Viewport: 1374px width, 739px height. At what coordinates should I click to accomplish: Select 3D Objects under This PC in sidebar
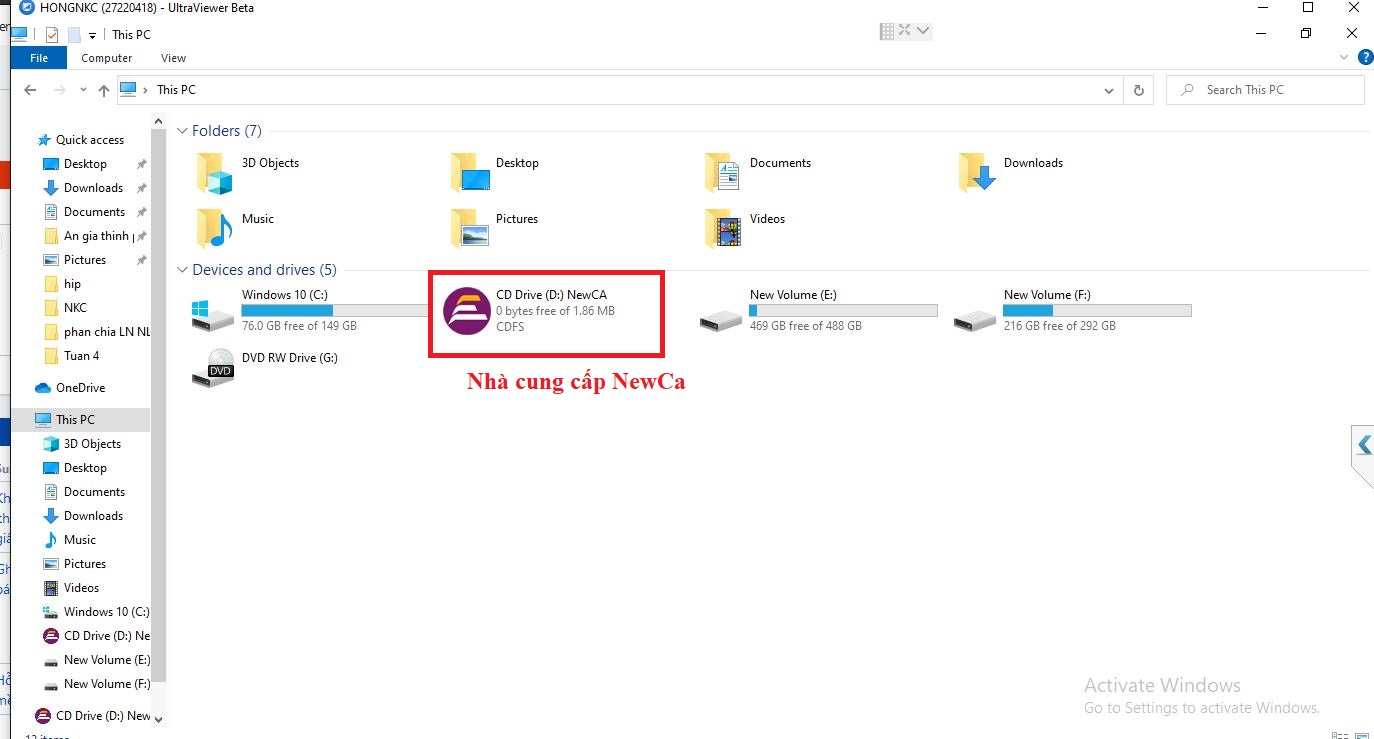[x=92, y=444]
